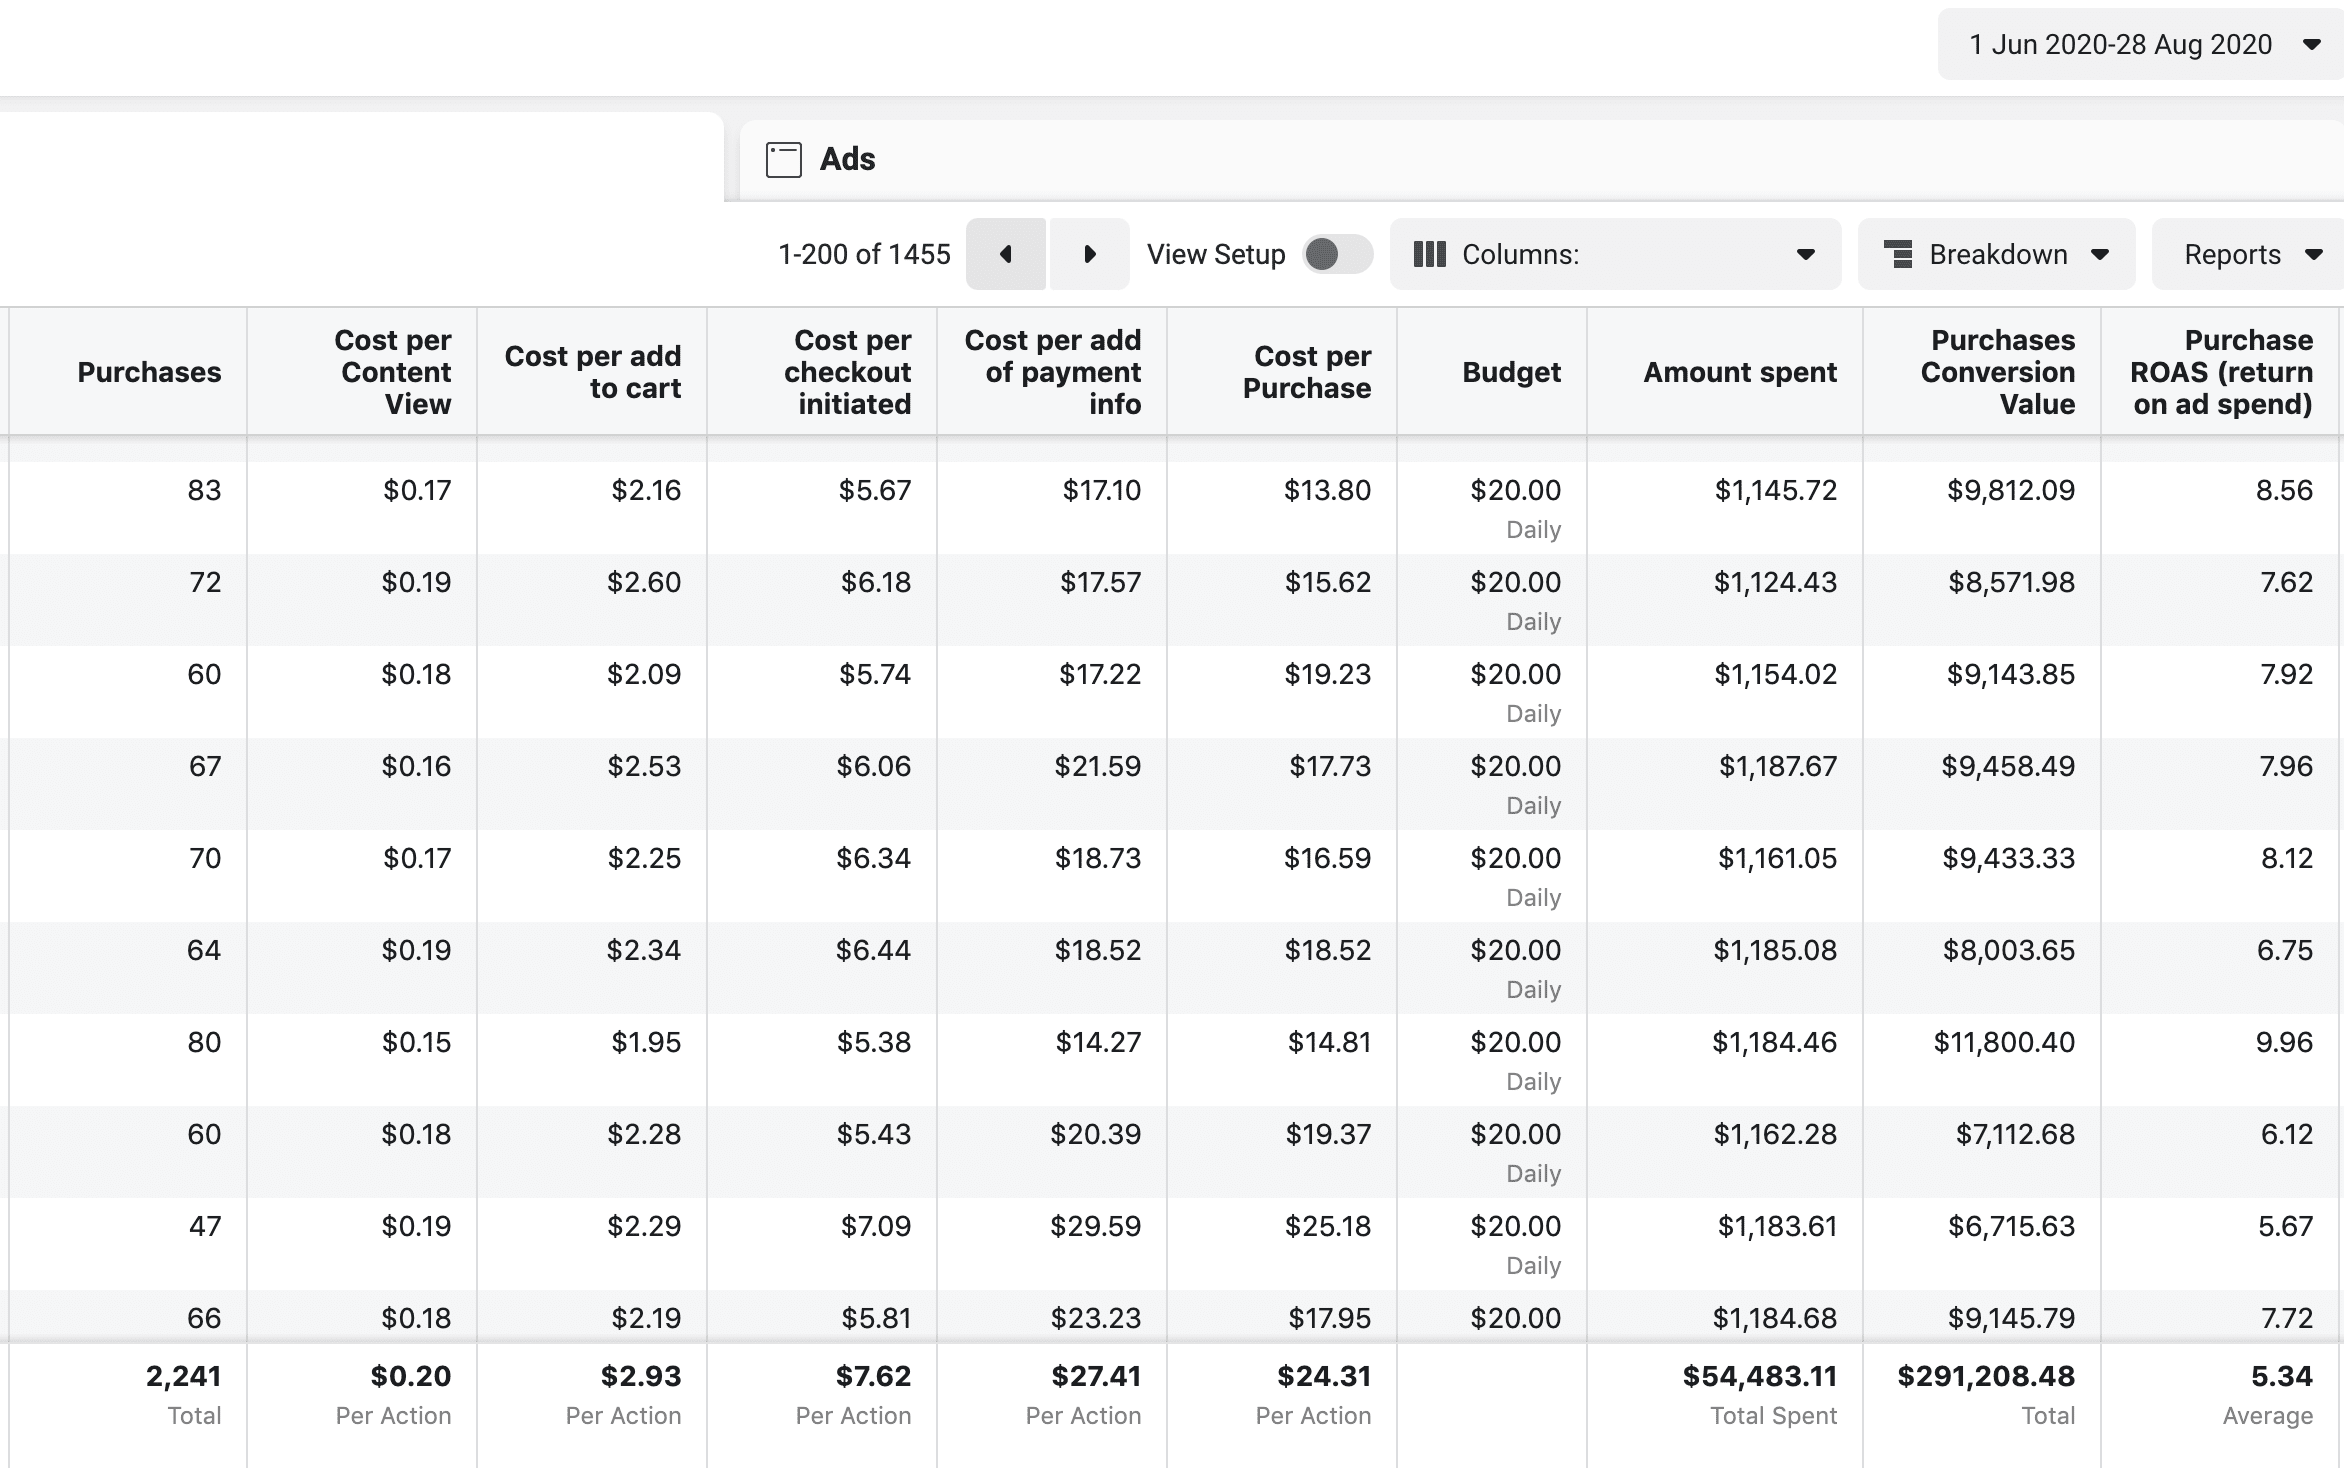Go to next page arrow
This screenshot has height=1468, width=2344.
click(1090, 255)
